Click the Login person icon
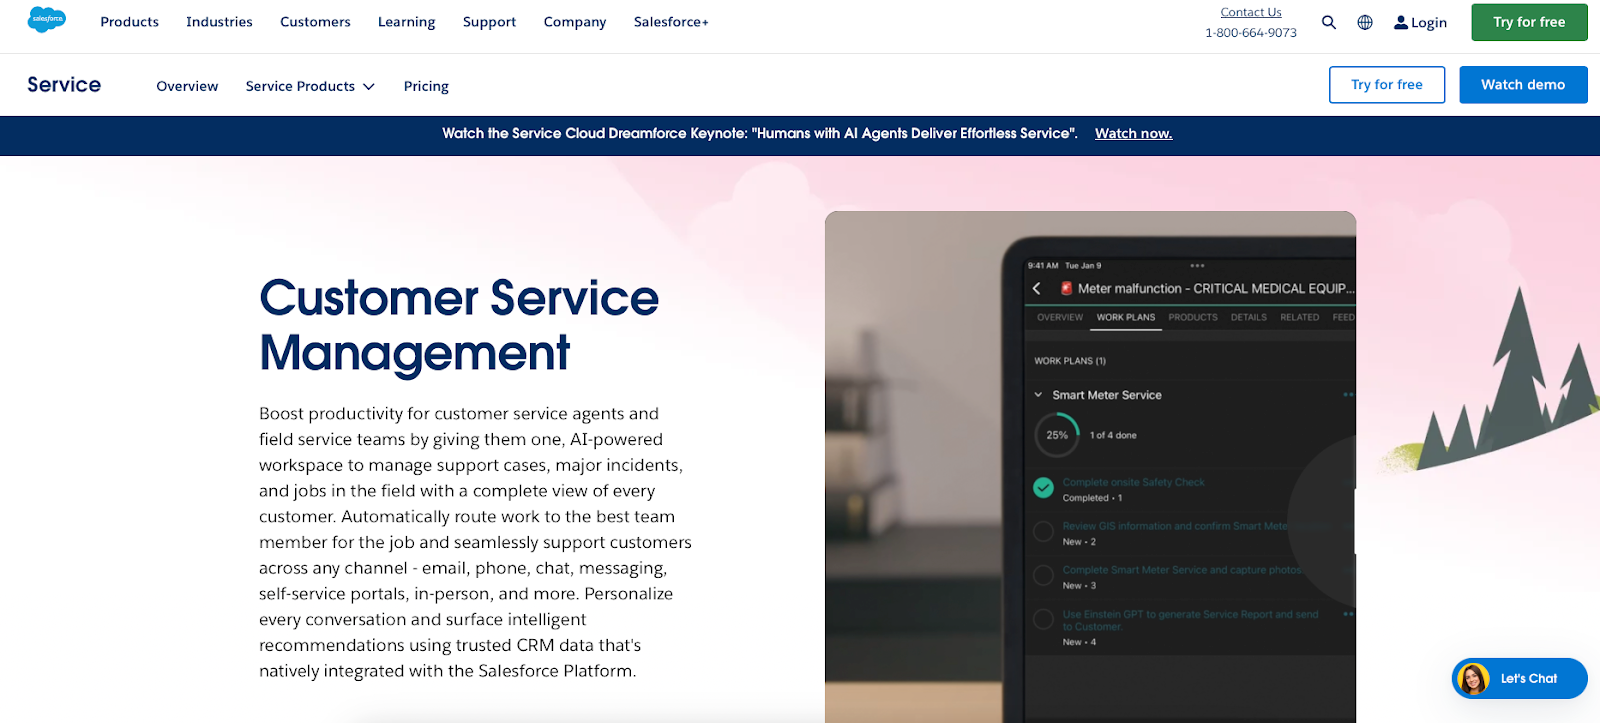Viewport: 1600px width, 723px height. [x=1401, y=22]
